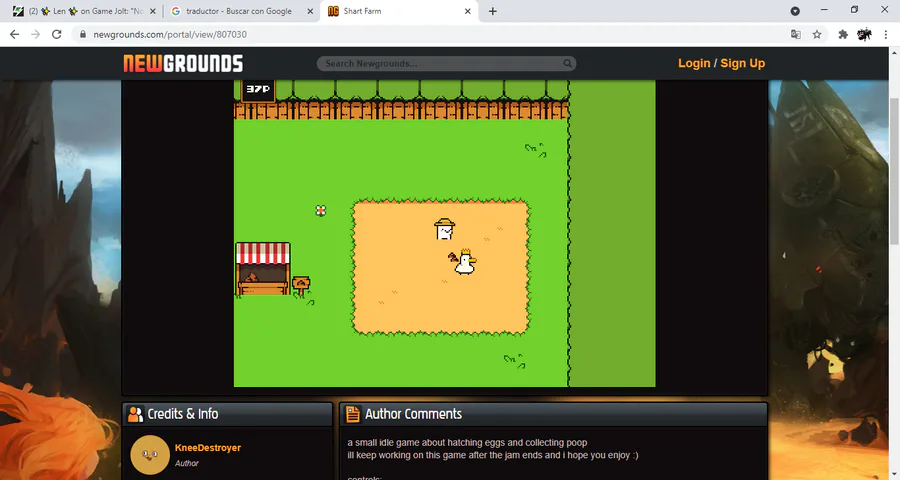The height and width of the screenshot is (480, 900).
Task: Go back using browser back arrow
Action: click(15, 34)
